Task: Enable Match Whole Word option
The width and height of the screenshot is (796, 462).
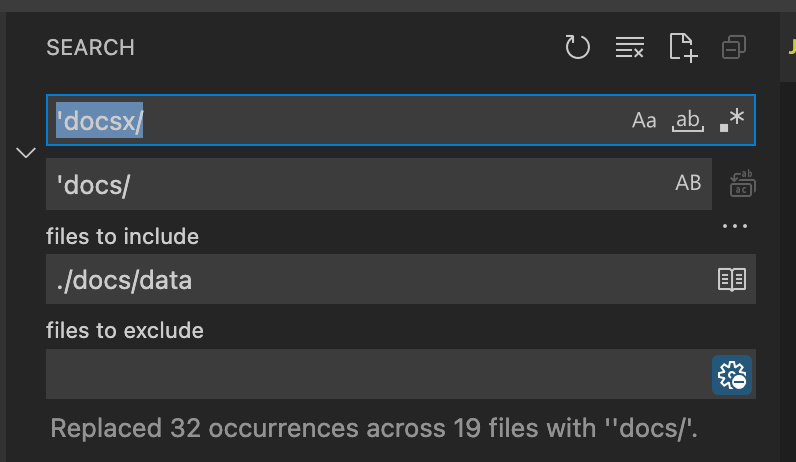Action: tap(688, 121)
